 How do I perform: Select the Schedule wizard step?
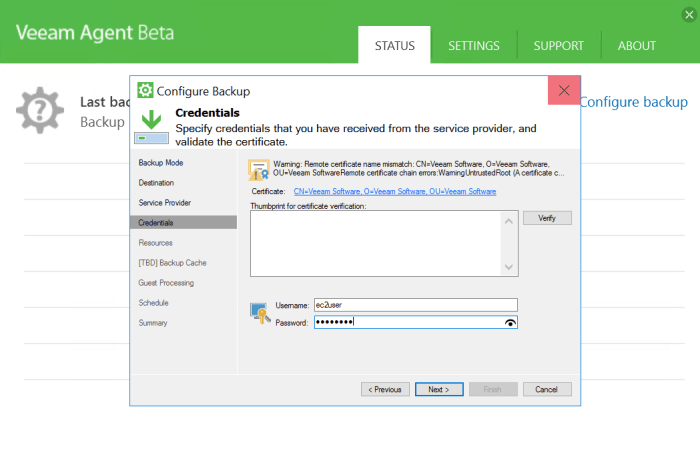pyautogui.click(x=153, y=303)
